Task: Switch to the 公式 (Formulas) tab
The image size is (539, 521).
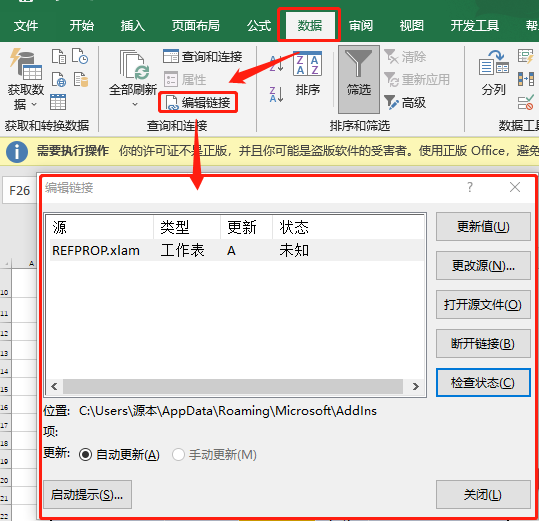Action: pyautogui.click(x=259, y=26)
